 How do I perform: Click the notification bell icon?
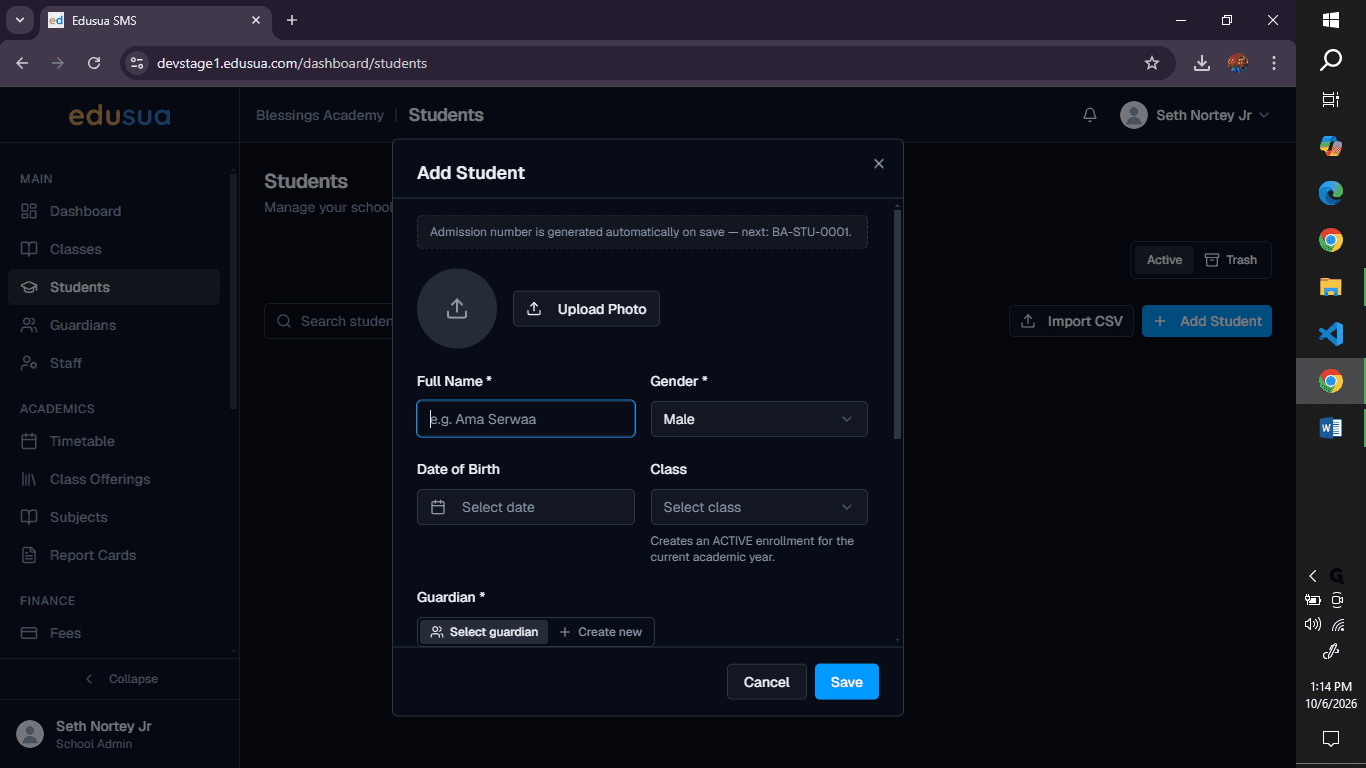(x=1090, y=115)
